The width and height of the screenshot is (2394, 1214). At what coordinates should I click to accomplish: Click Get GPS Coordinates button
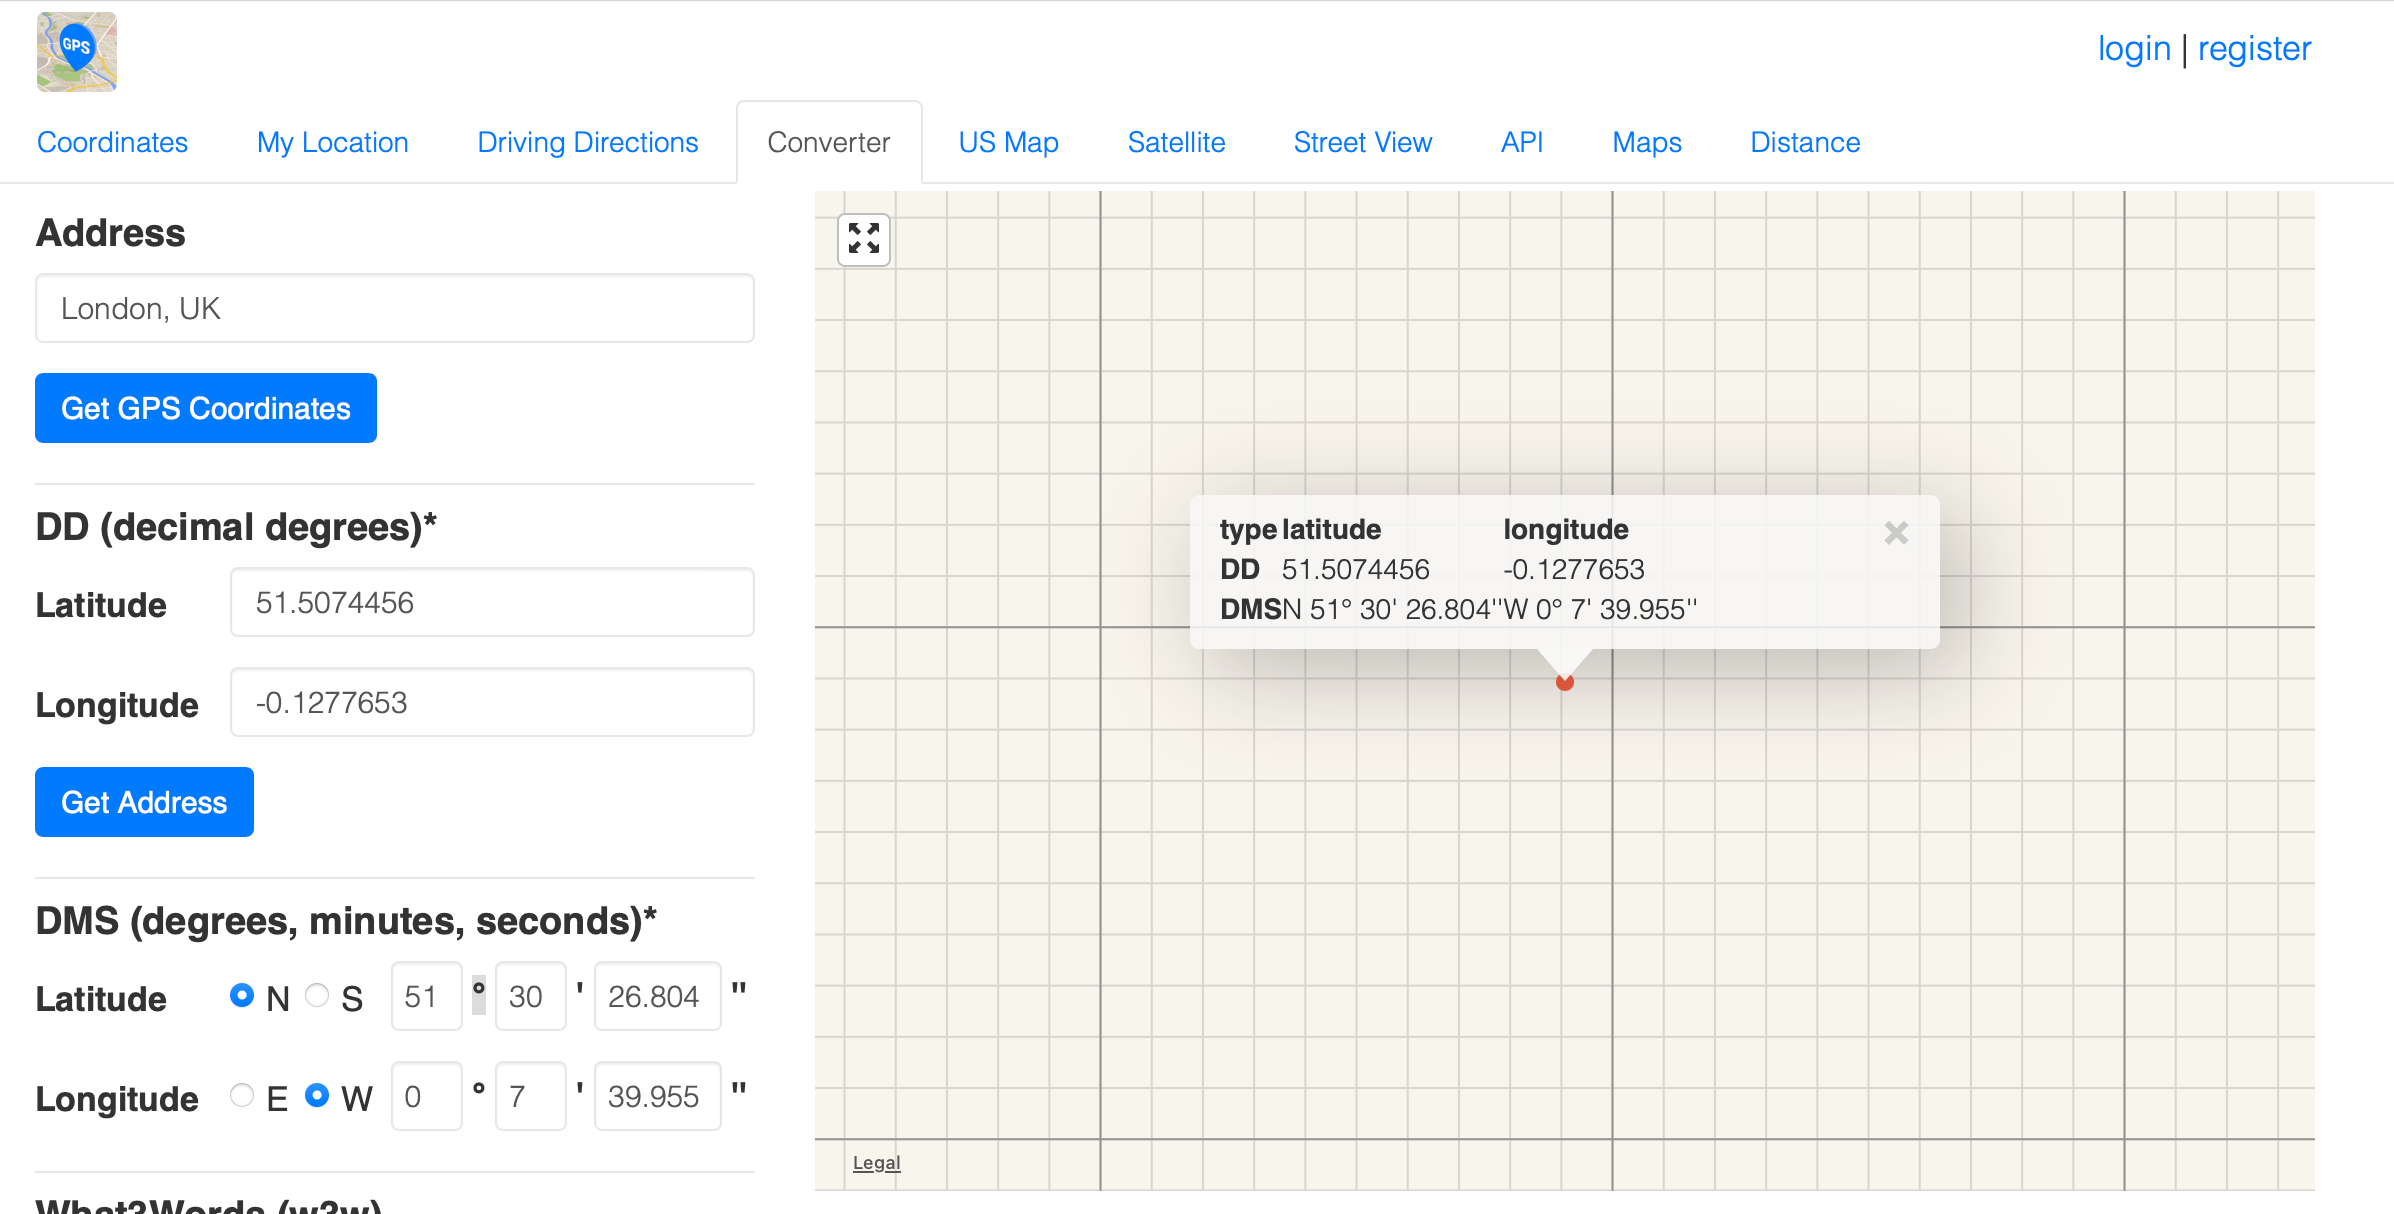206,408
